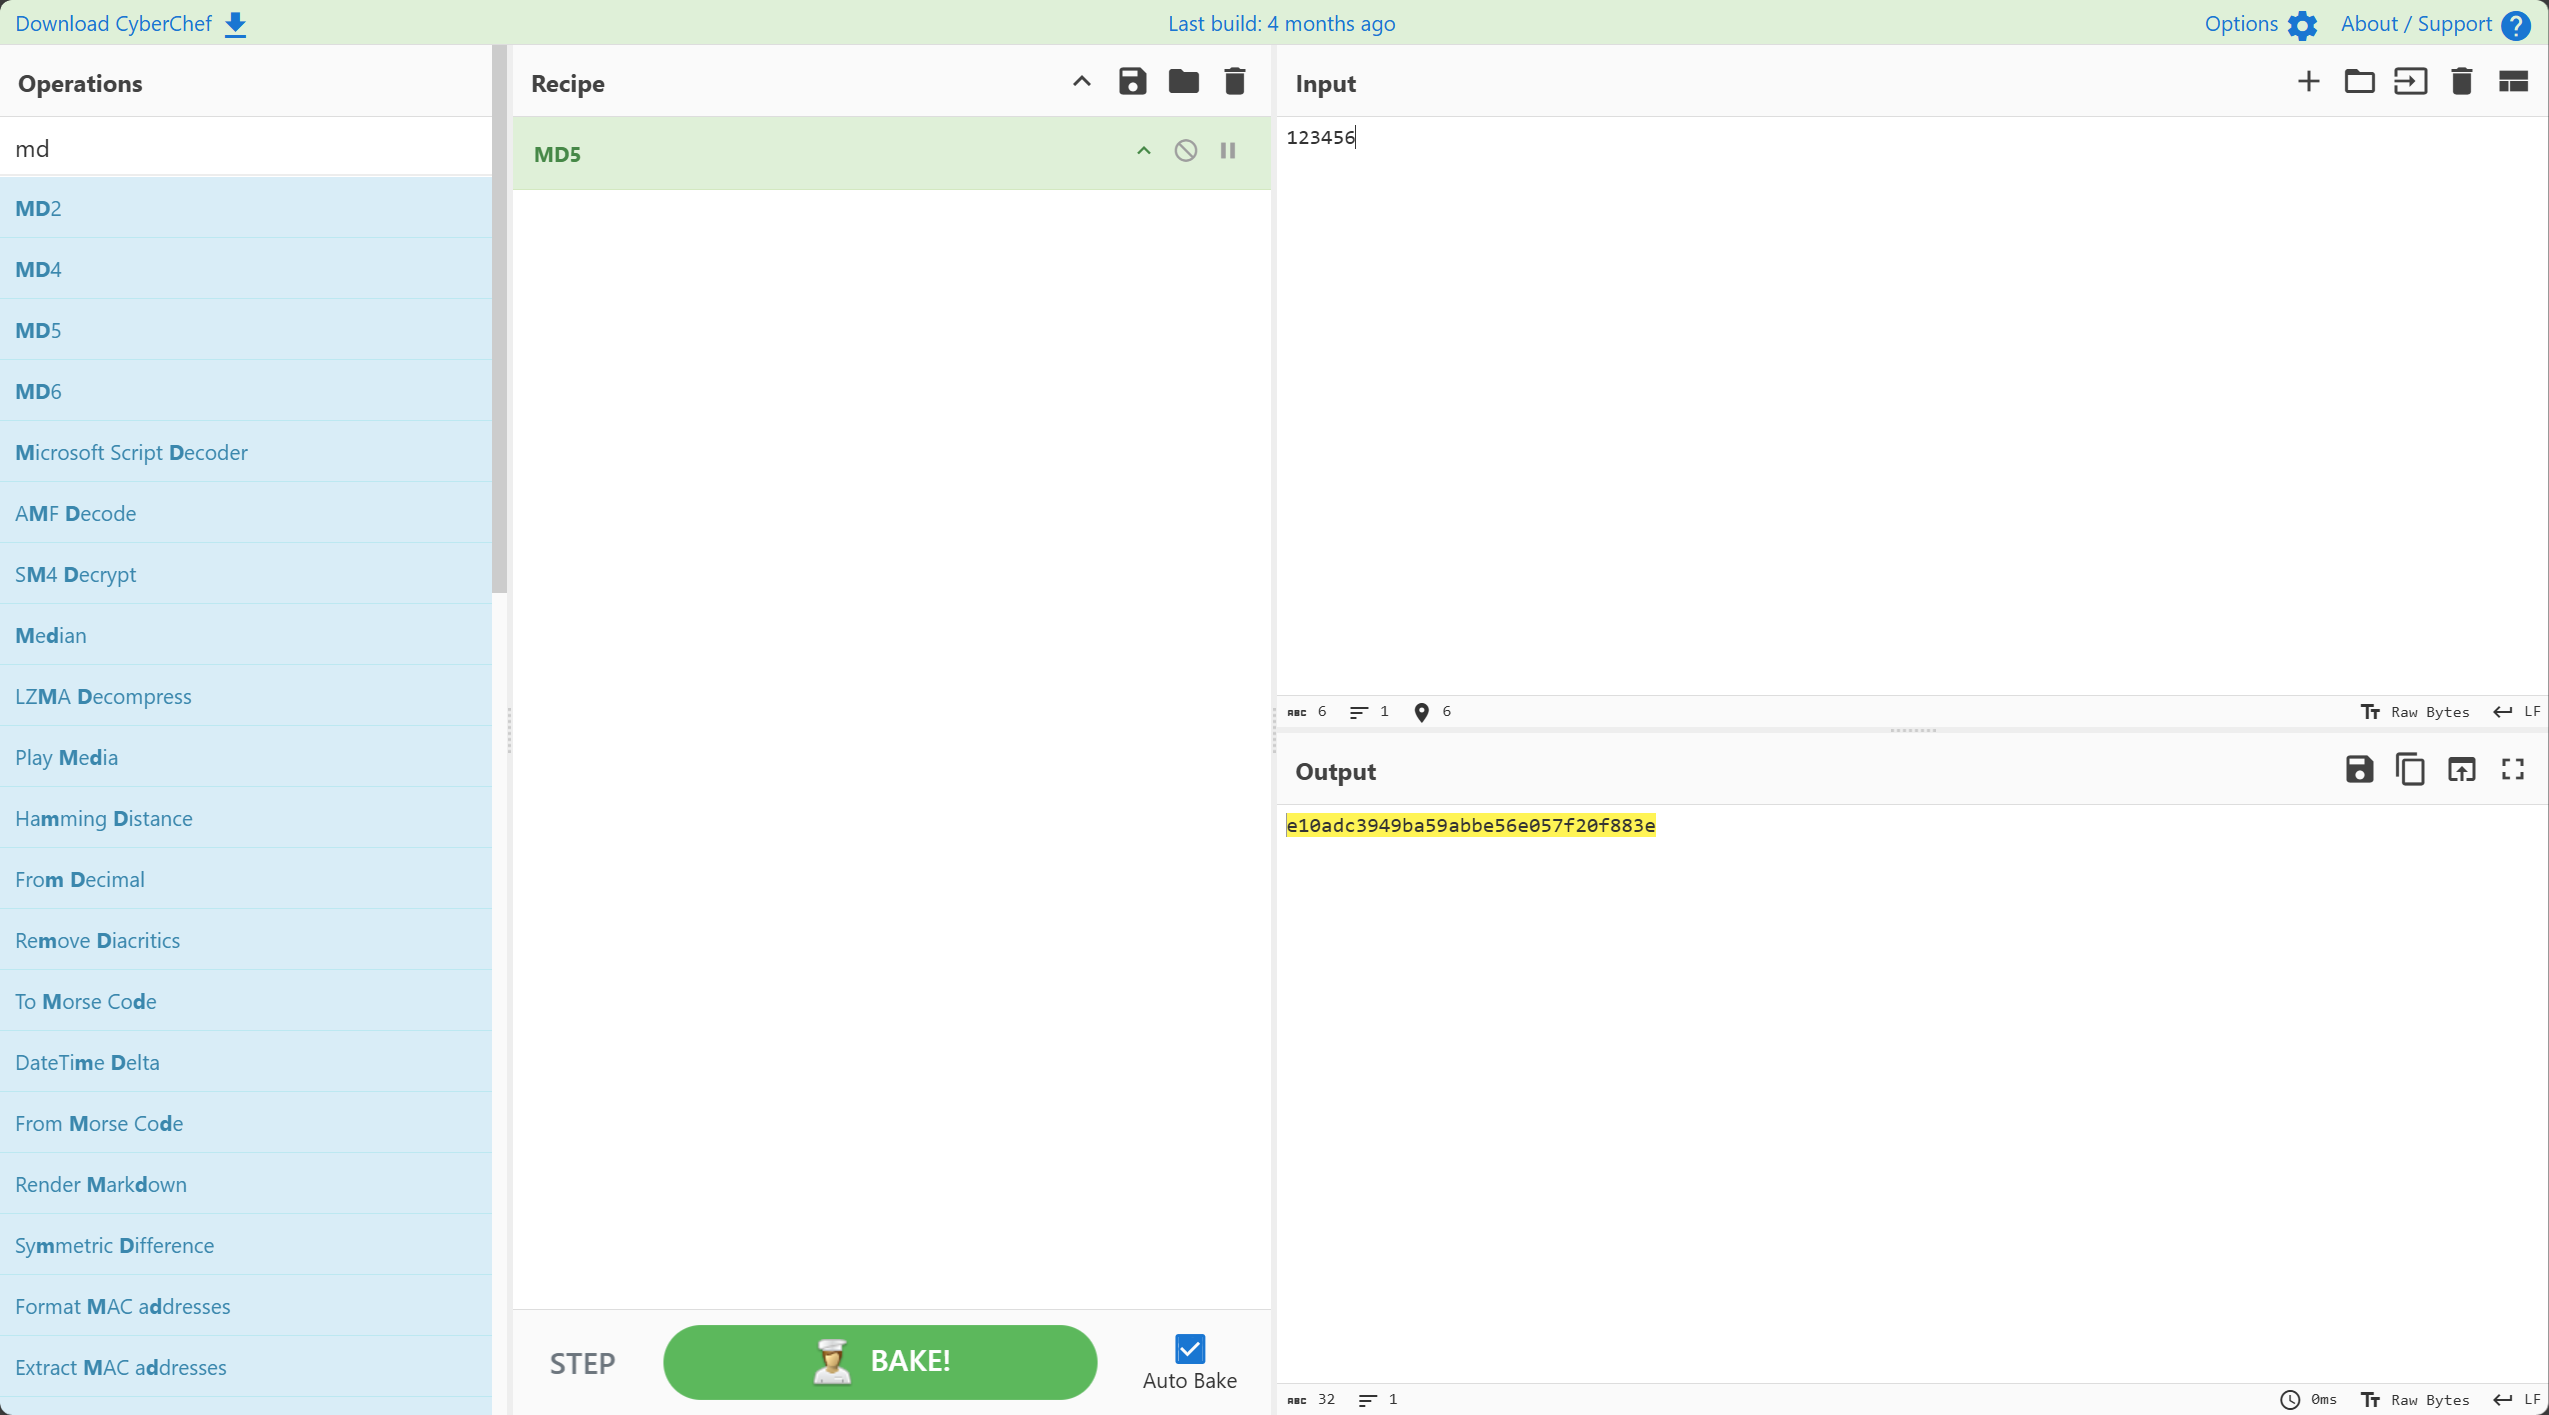
Task: Add a new input tab
Action: click(x=2308, y=82)
